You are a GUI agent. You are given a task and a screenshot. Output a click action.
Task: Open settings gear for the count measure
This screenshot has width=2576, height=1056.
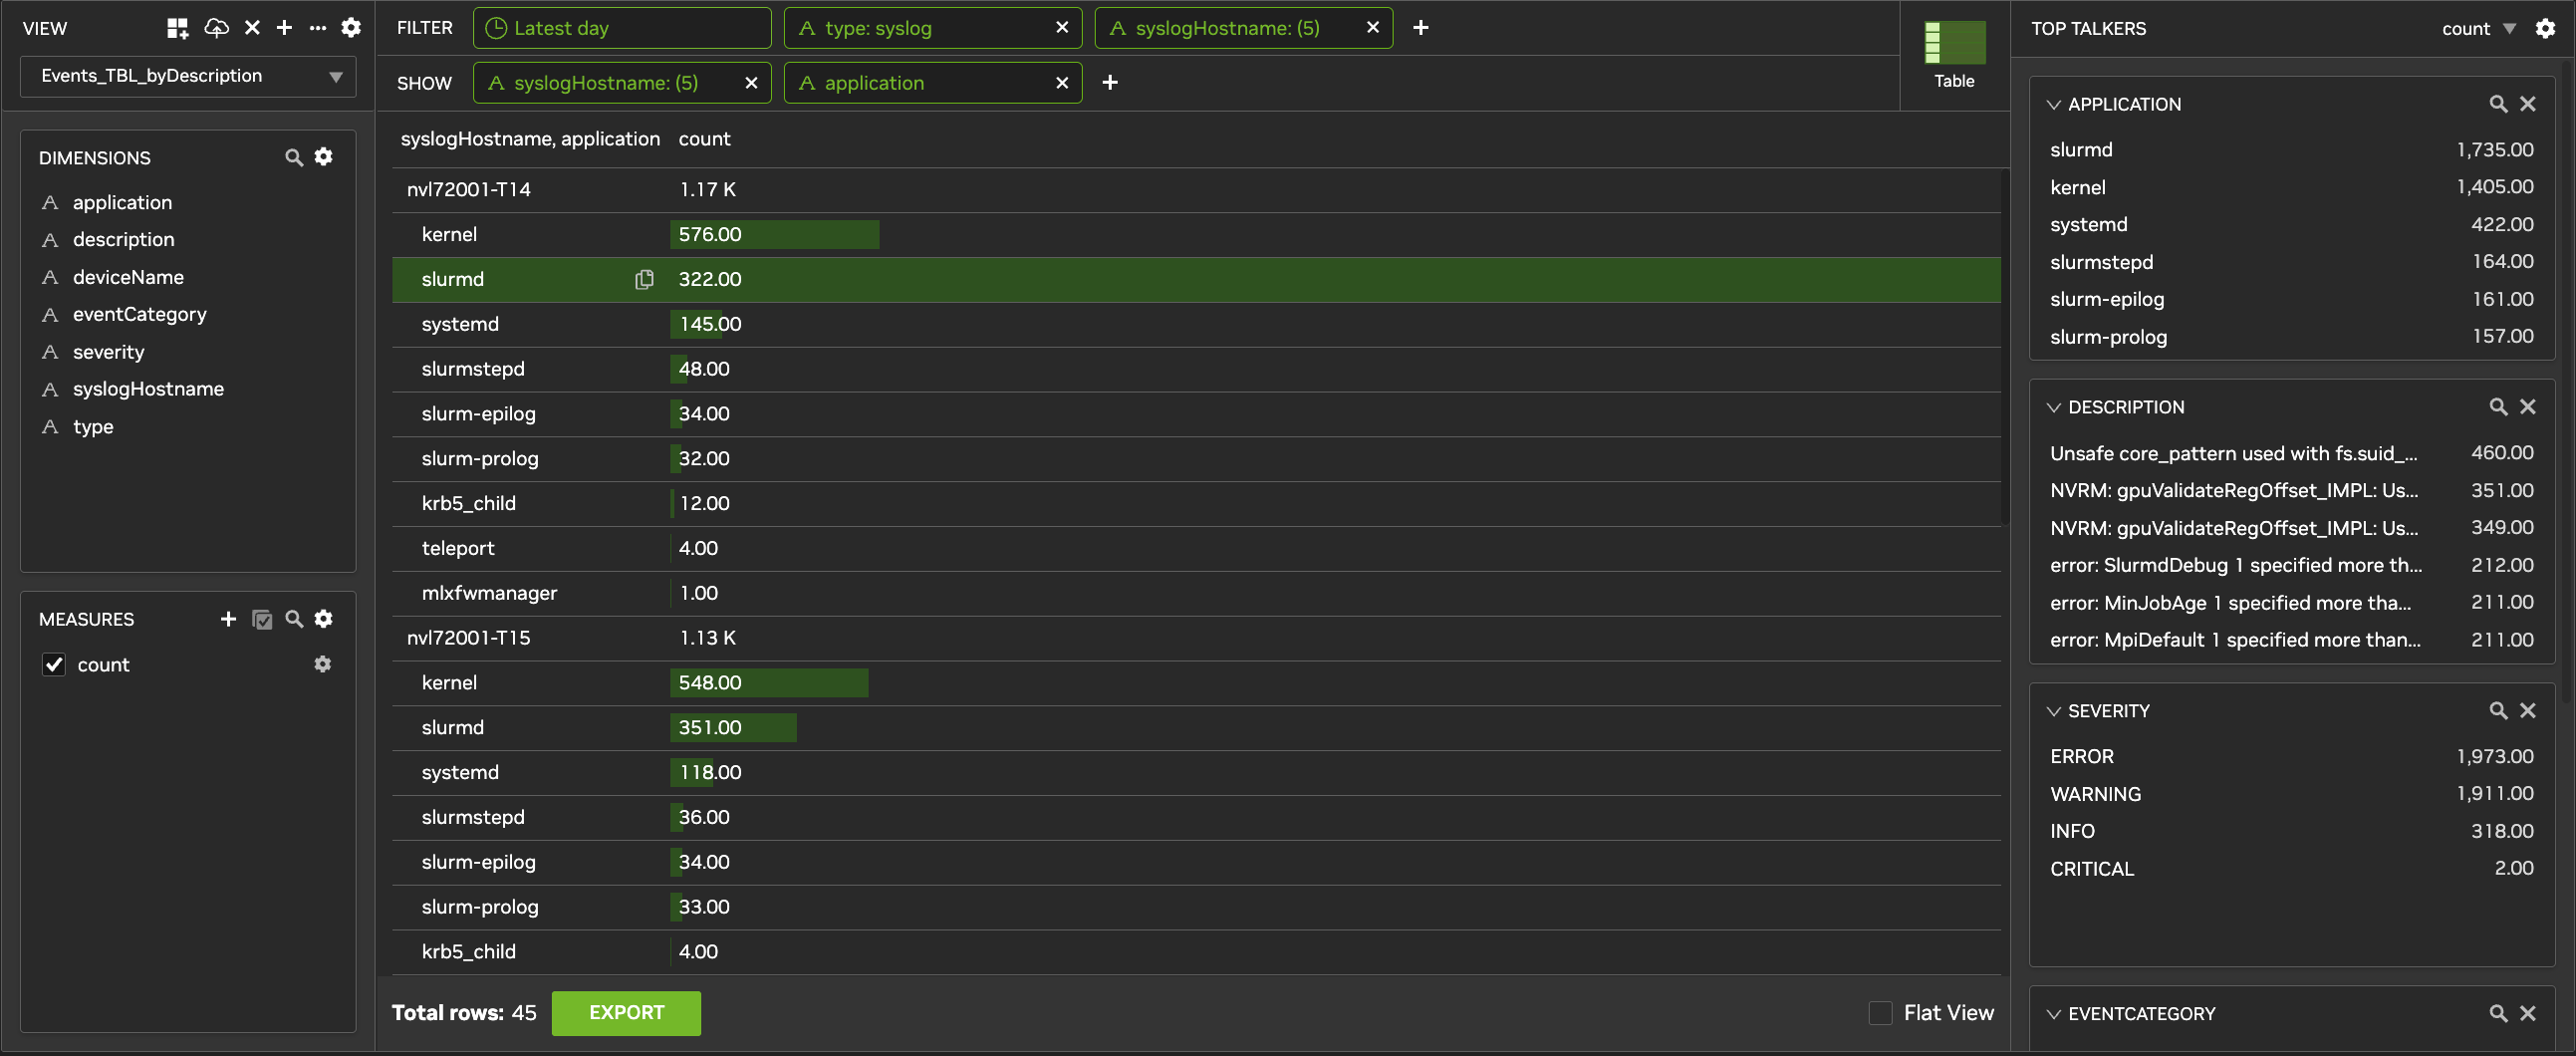coord(323,664)
